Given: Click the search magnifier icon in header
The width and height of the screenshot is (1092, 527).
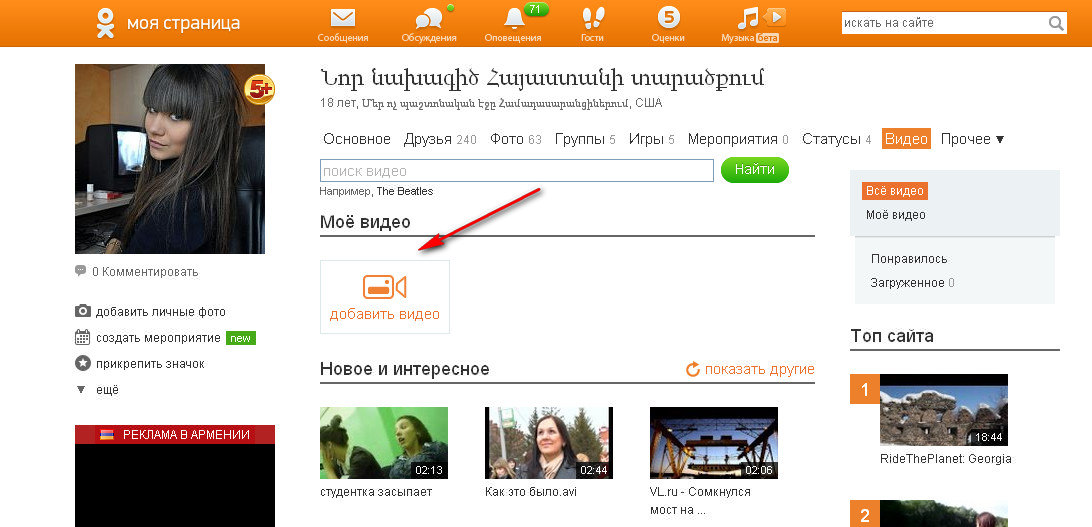Looking at the screenshot, I should click(1056, 24).
